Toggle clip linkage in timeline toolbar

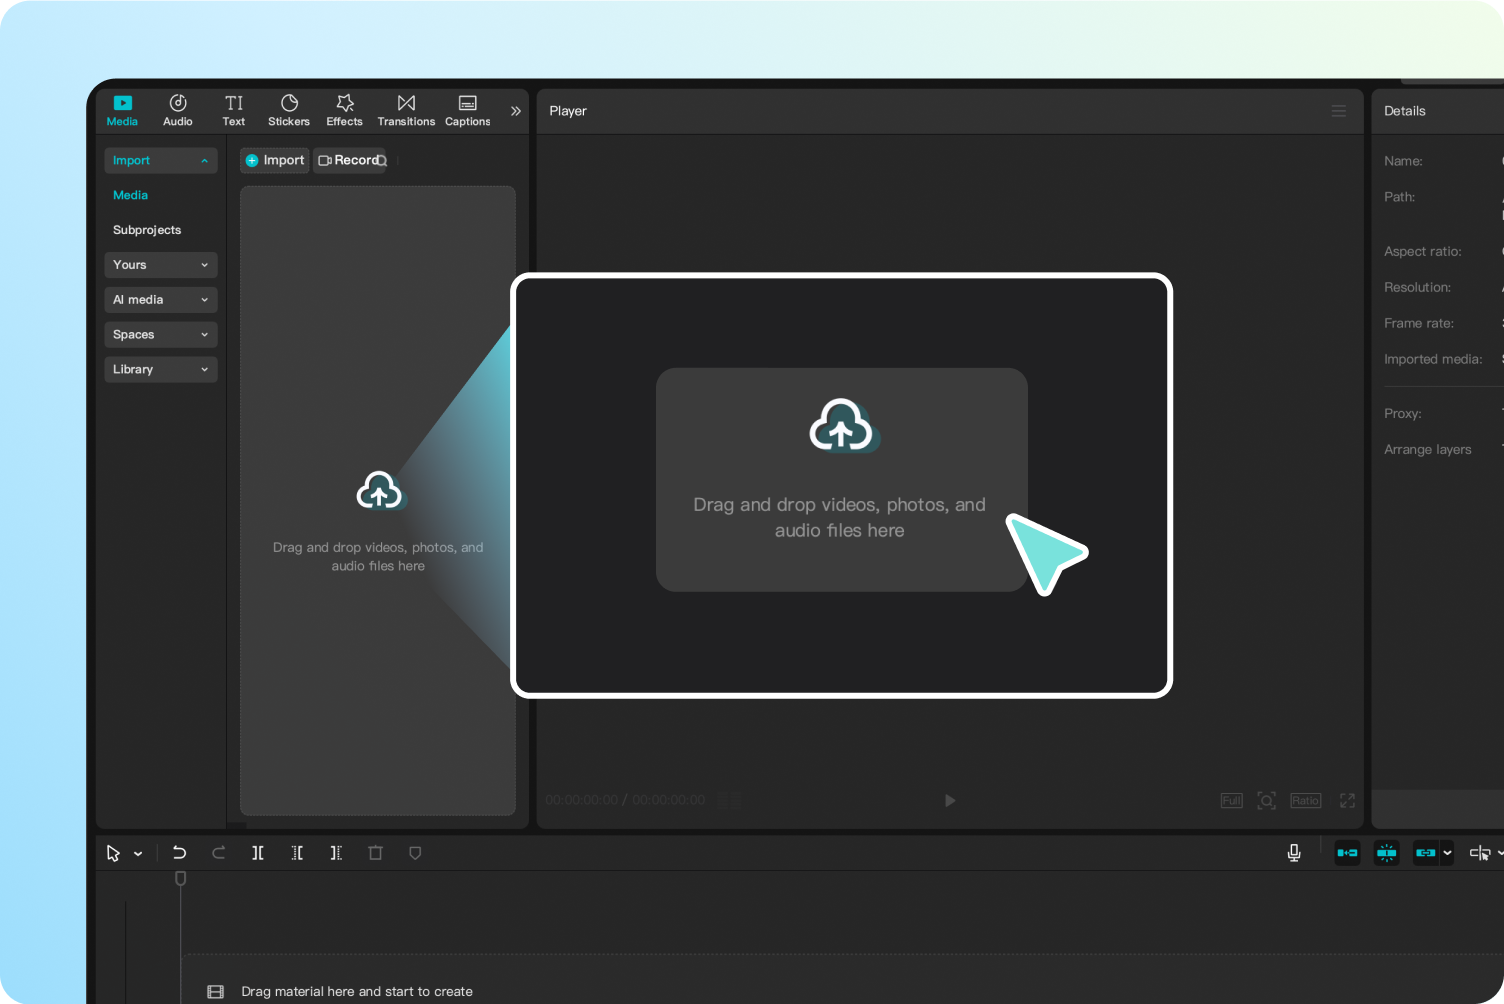point(1426,853)
